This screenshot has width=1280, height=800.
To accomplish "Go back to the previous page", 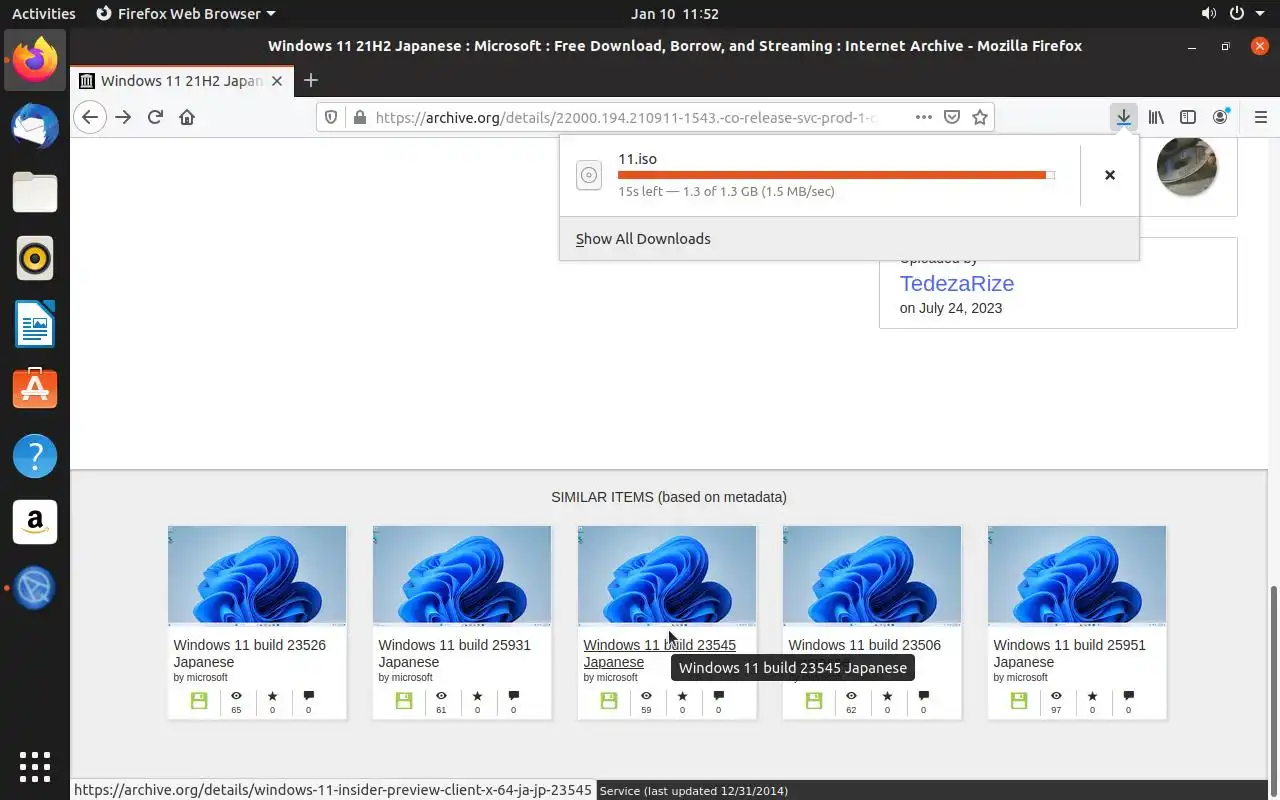I will pos(90,117).
